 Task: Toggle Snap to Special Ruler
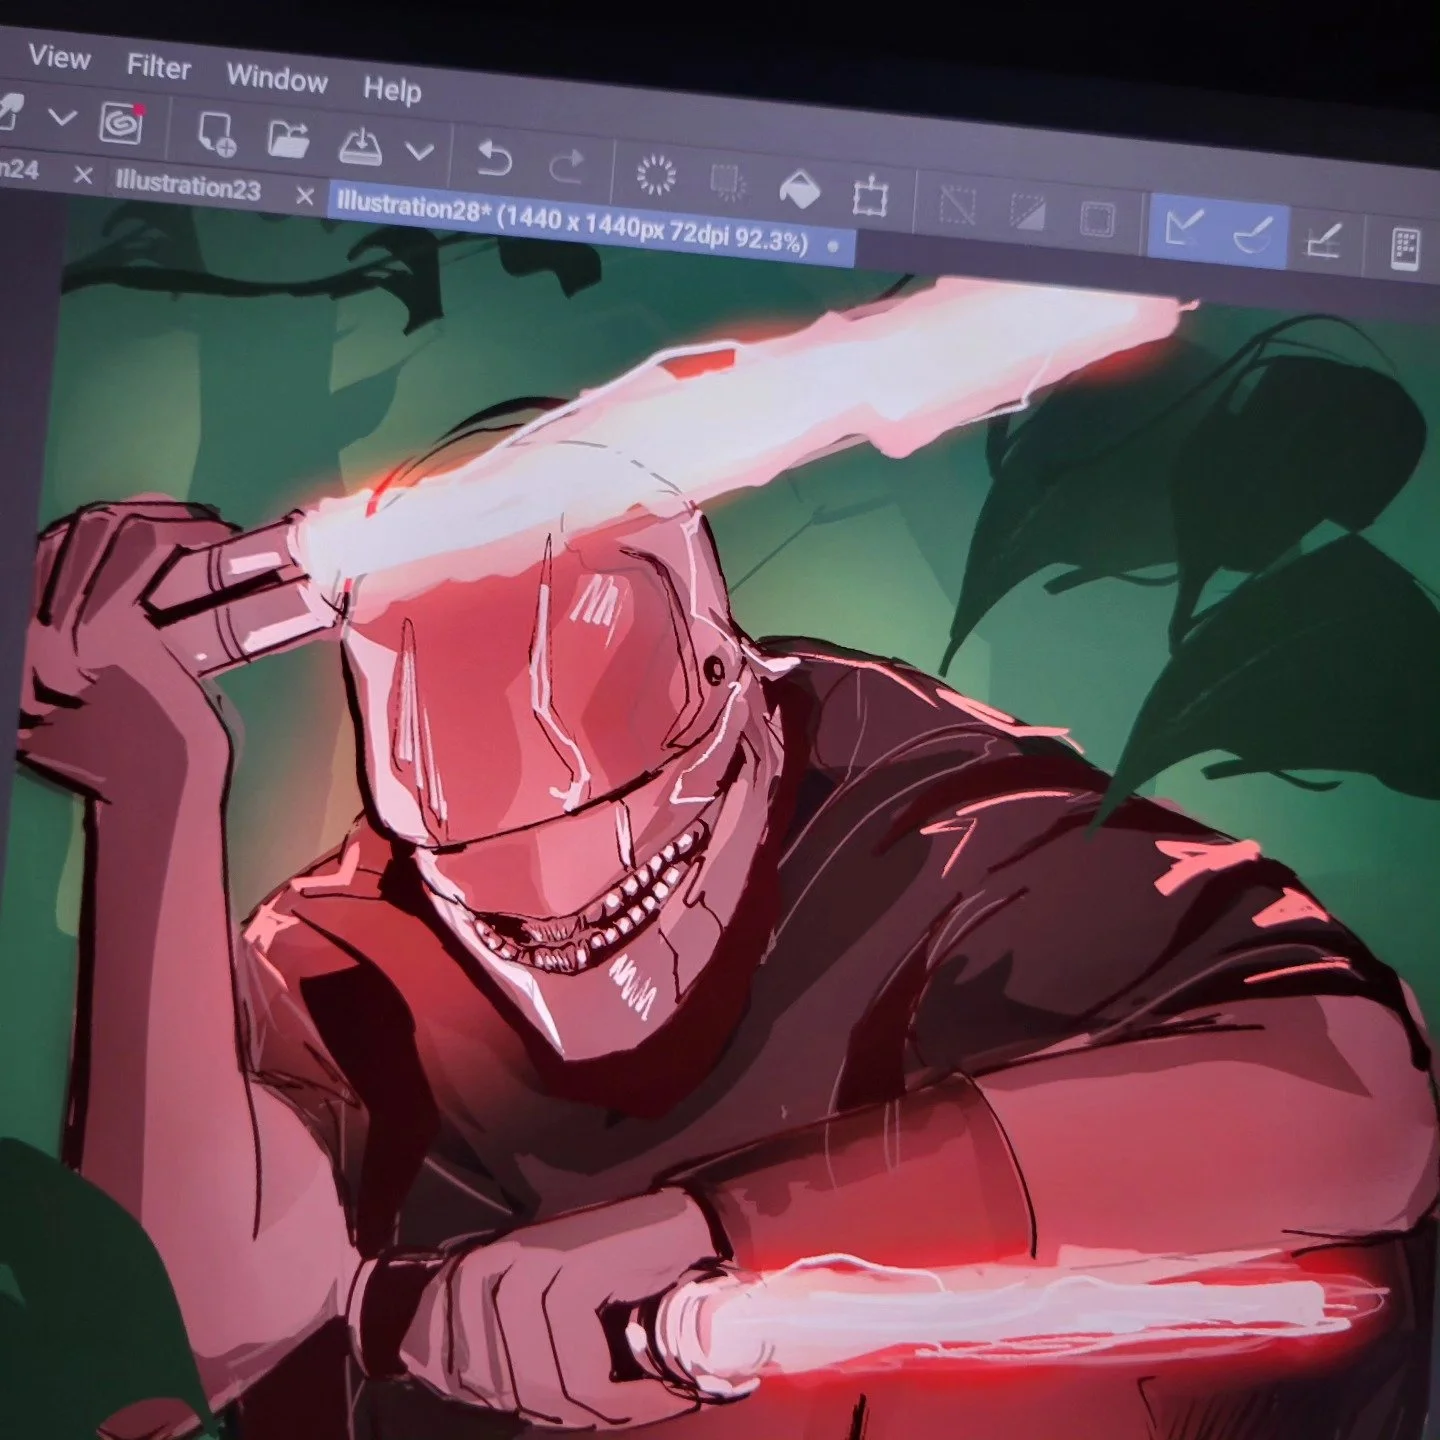1252,236
